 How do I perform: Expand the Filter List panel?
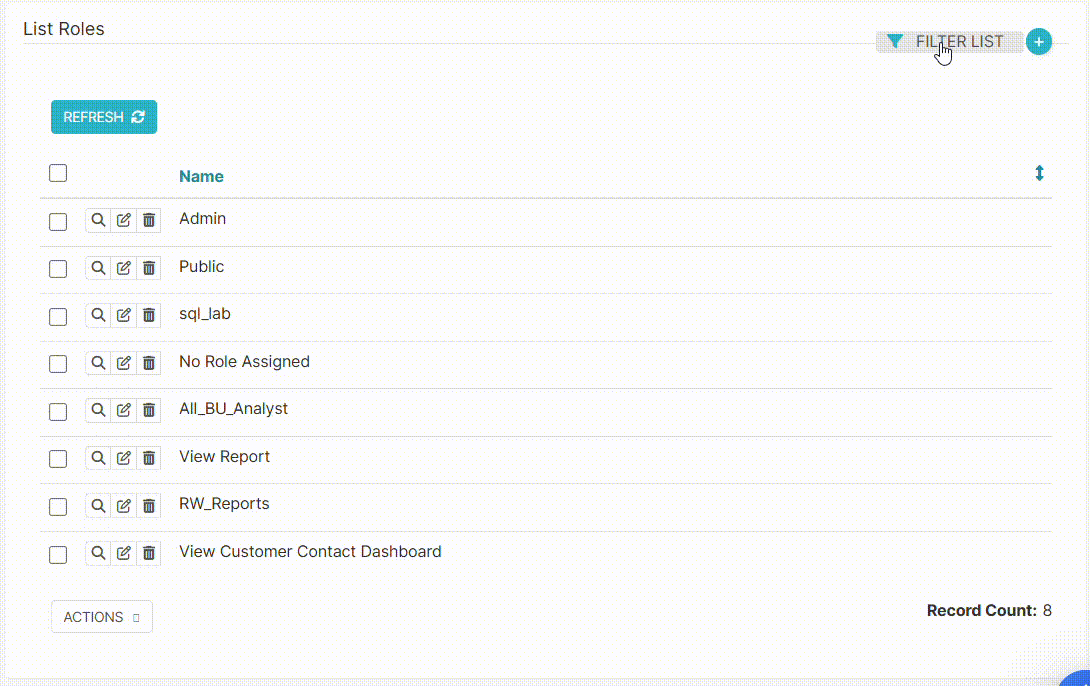click(x=948, y=42)
